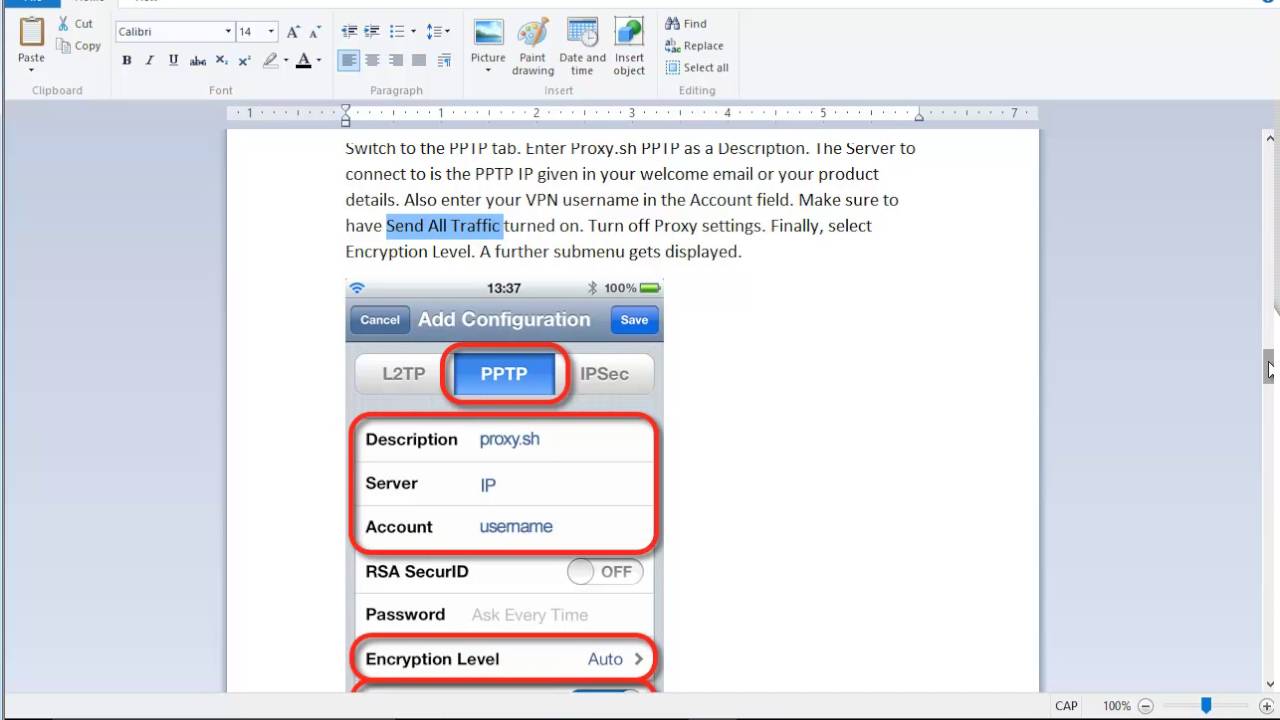
Task: Grow the font size
Action: tap(293, 32)
